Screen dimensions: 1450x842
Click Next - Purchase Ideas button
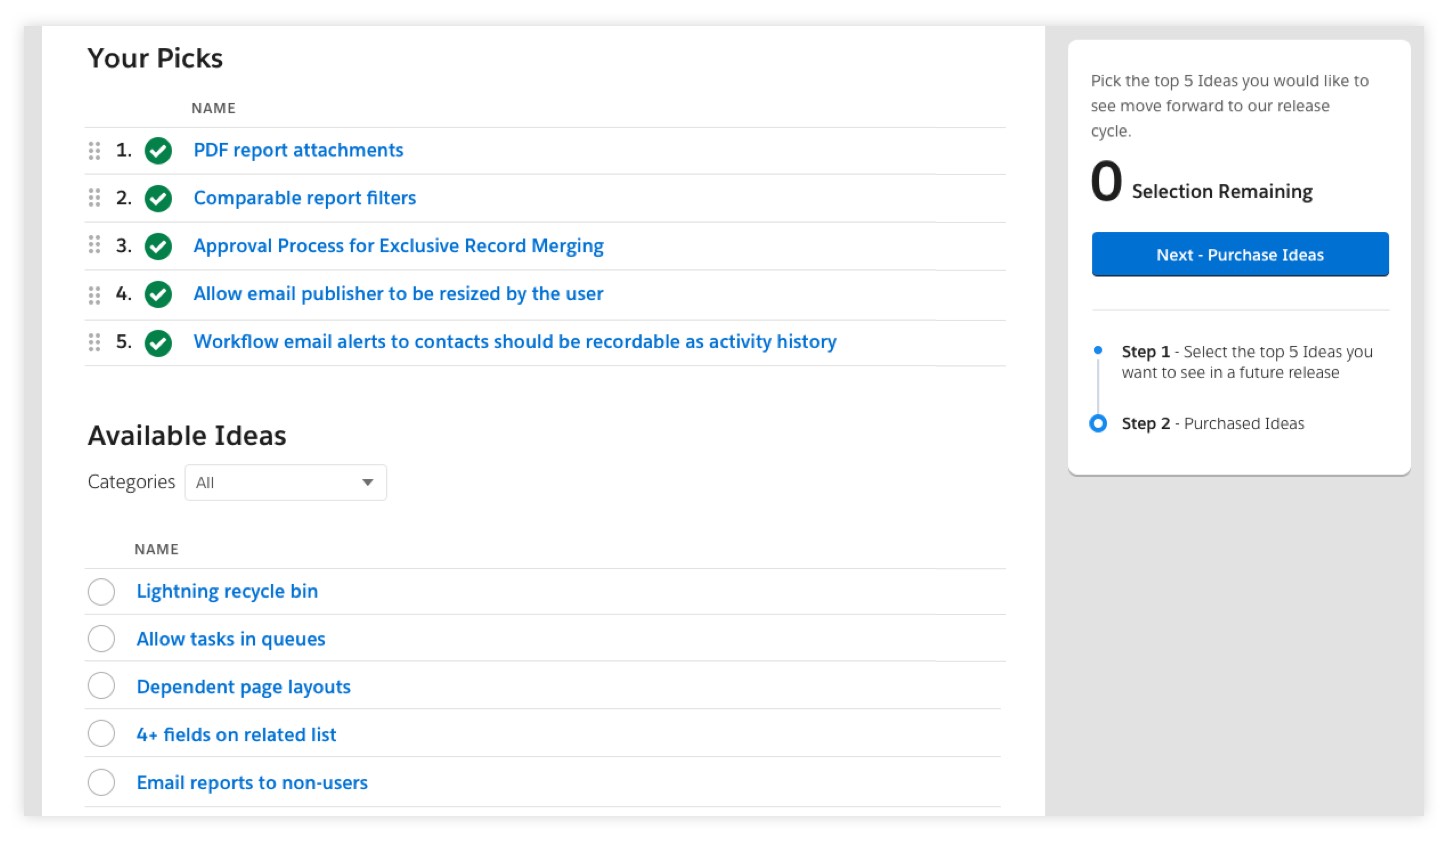[x=1239, y=255]
